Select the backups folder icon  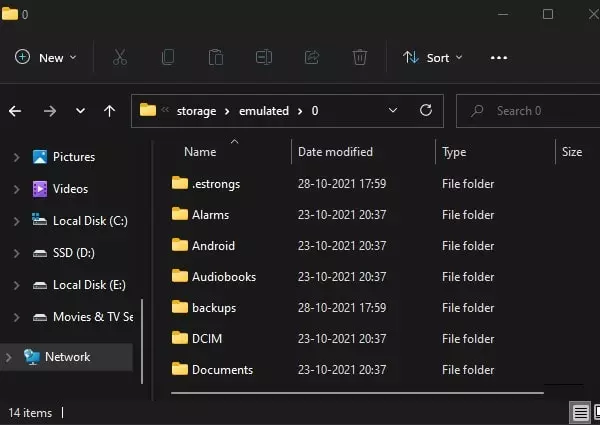coord(180,307)
